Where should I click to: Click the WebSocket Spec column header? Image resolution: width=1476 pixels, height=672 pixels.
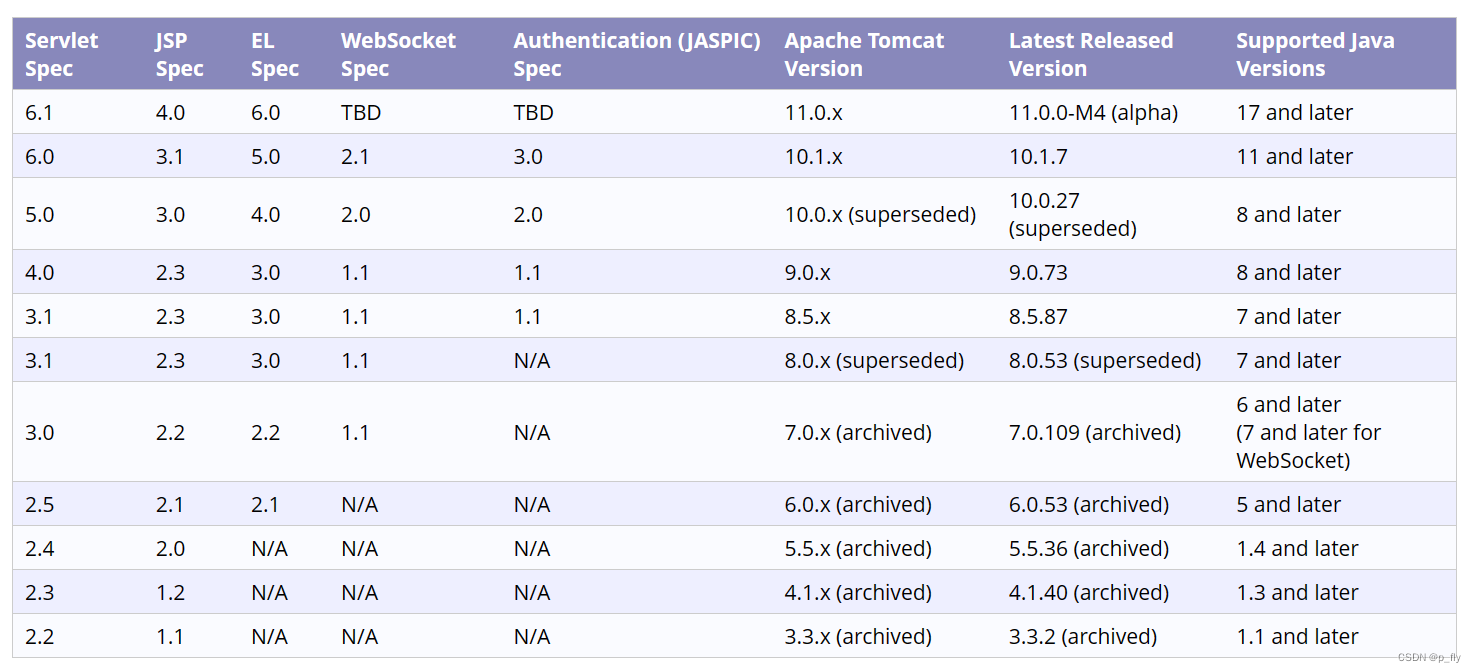tap(398, 55)
